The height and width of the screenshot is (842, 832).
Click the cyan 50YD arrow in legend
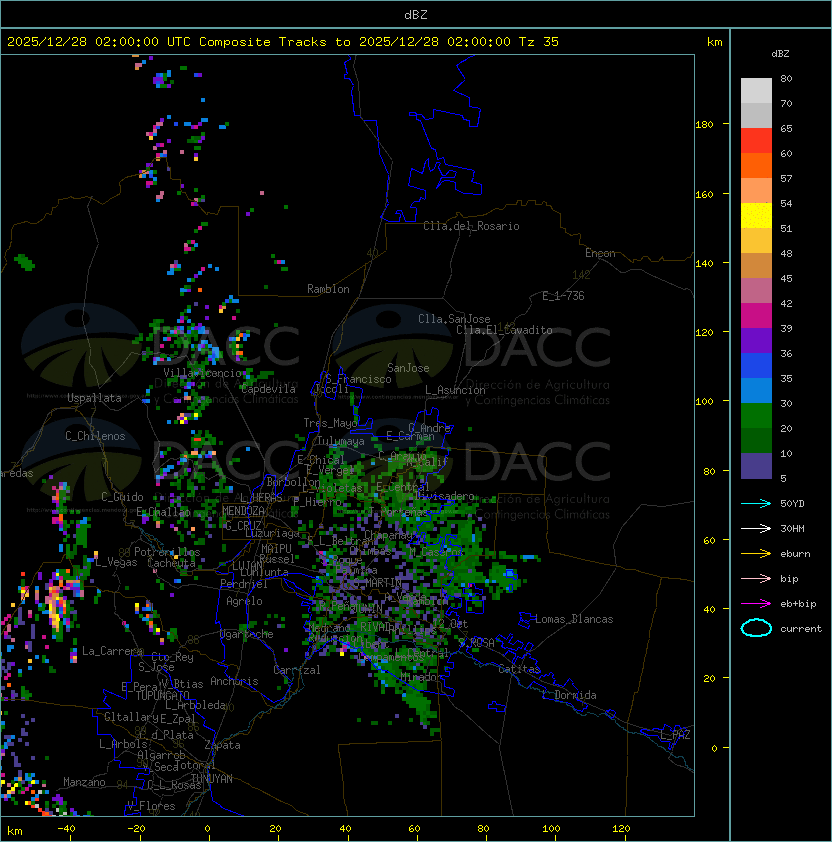756,503
